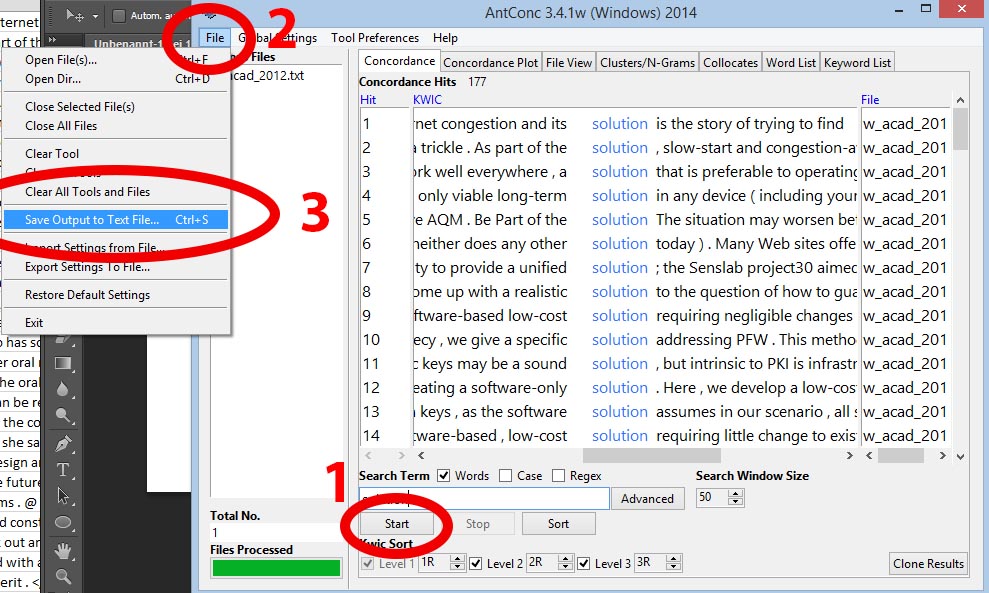Switch to the Word List tab
The width and height of the screenshot is (989, 593).
point(791,62)
